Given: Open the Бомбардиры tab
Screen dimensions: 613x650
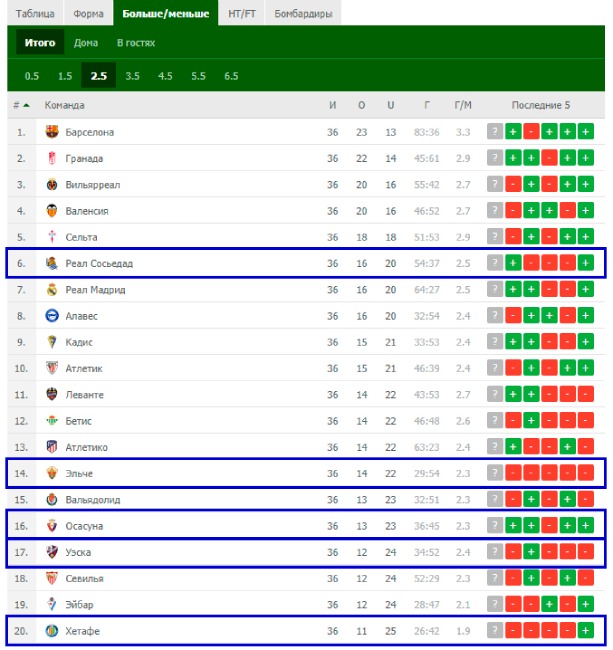Looking at the screenshot, I should click(x=303, y=13).
